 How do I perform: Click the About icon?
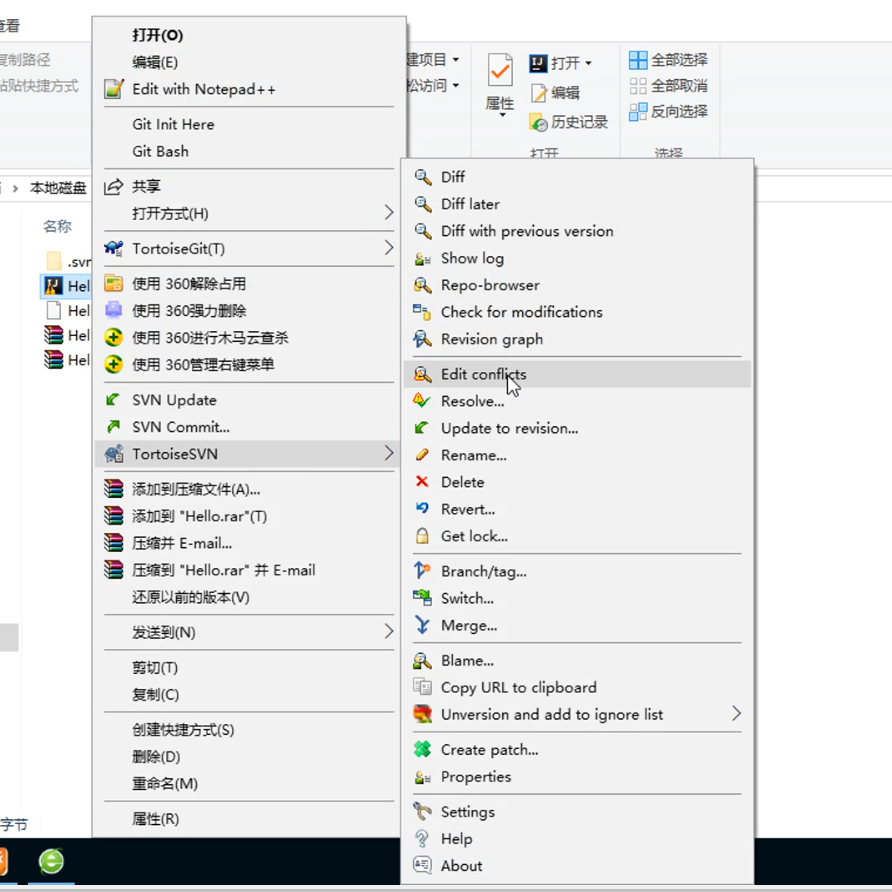422,865
